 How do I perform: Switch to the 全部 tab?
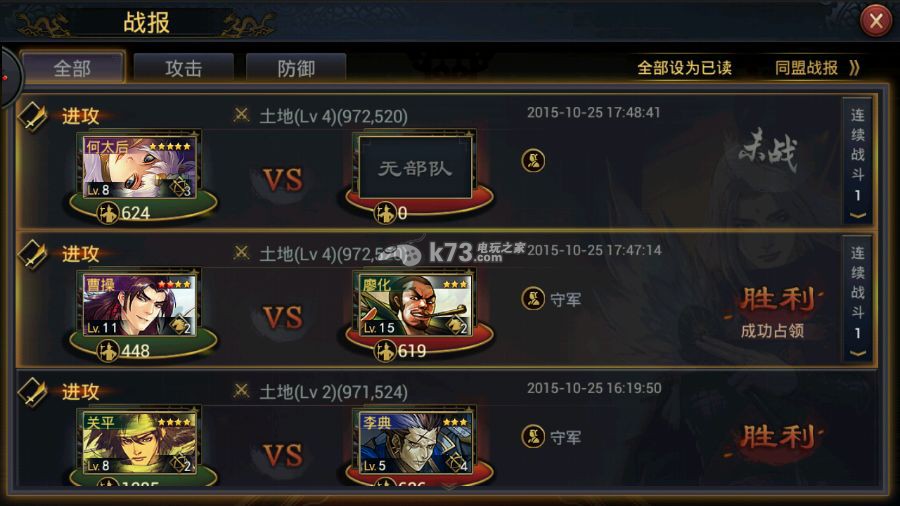72,68
